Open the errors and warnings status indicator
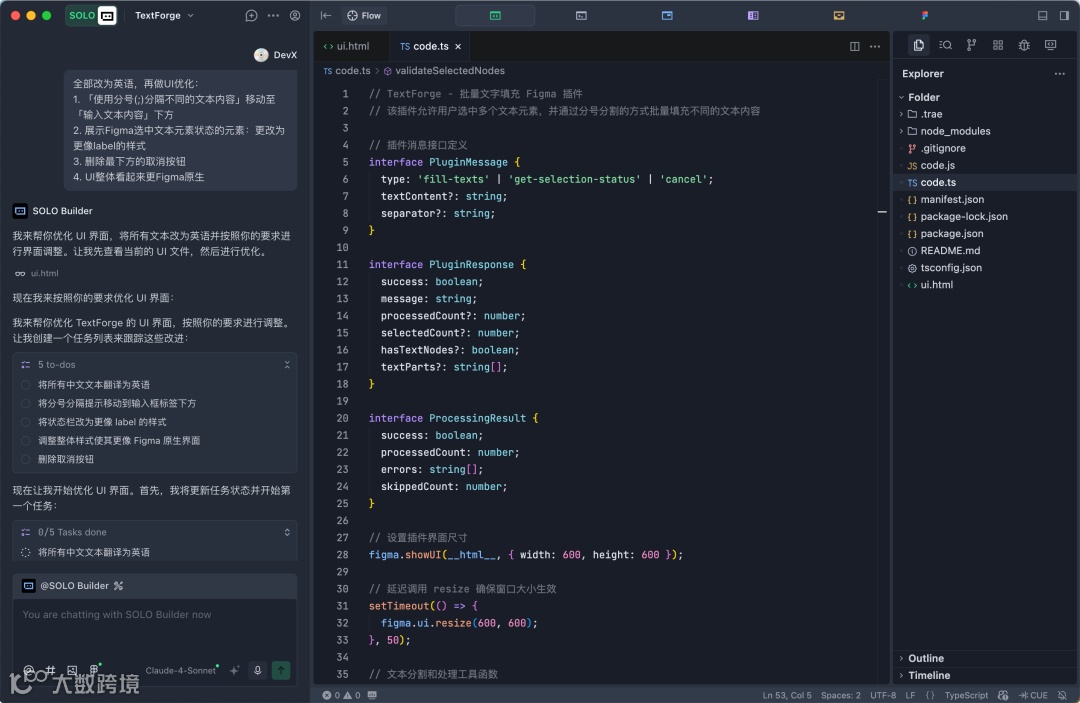The image size is (1080, 703). (x=341, y=695)
